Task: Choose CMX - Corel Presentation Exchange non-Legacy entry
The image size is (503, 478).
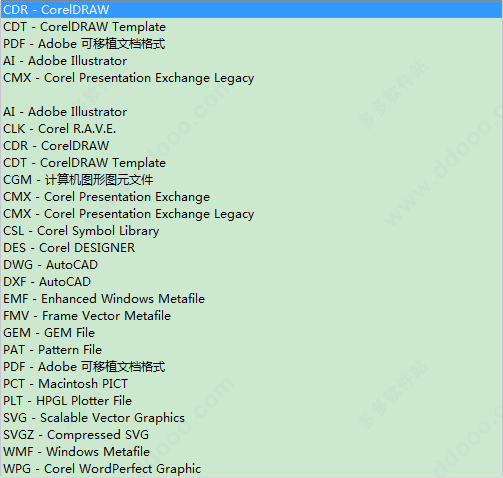Action: tap(251, 197)
